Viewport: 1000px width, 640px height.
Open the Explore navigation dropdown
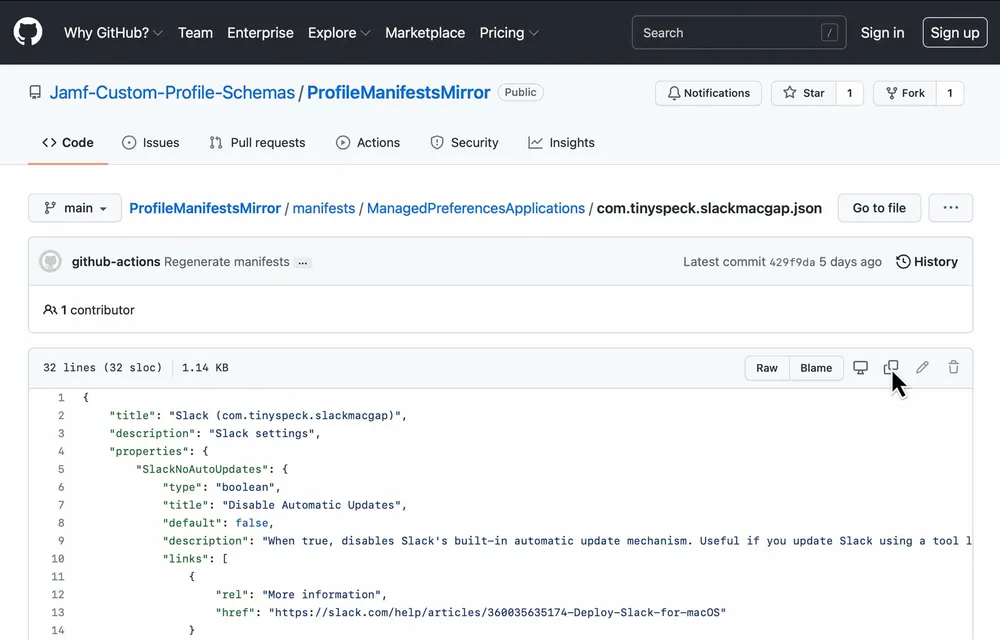click(338, 32)
